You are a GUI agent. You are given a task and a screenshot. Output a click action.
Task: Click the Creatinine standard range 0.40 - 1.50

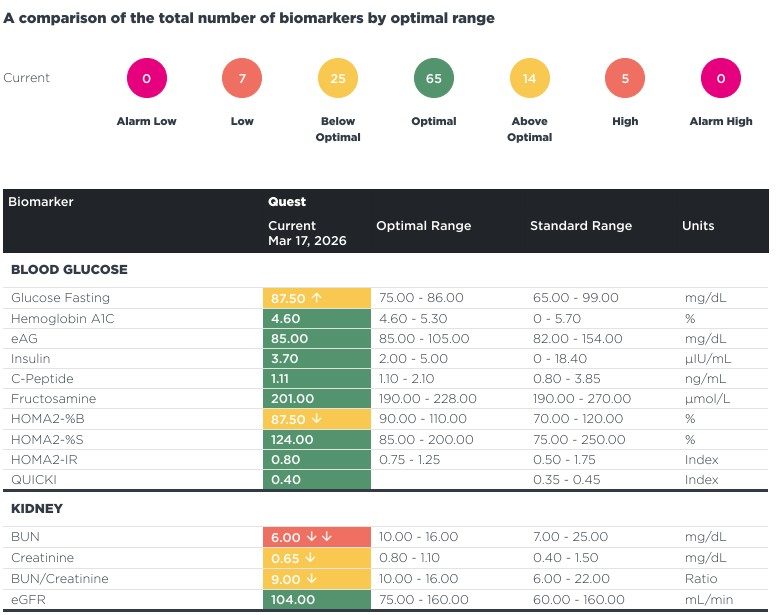(x=566, y=558)
